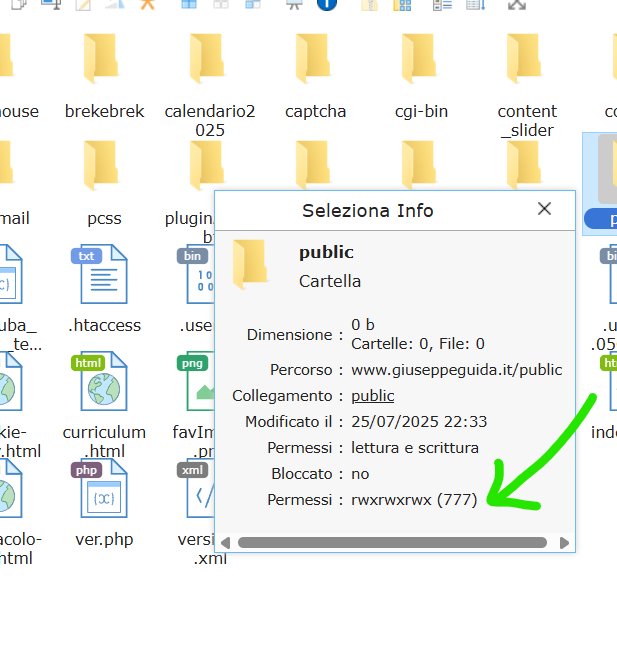Click the info dialog's horizontal scrollbar

[392, 543]
